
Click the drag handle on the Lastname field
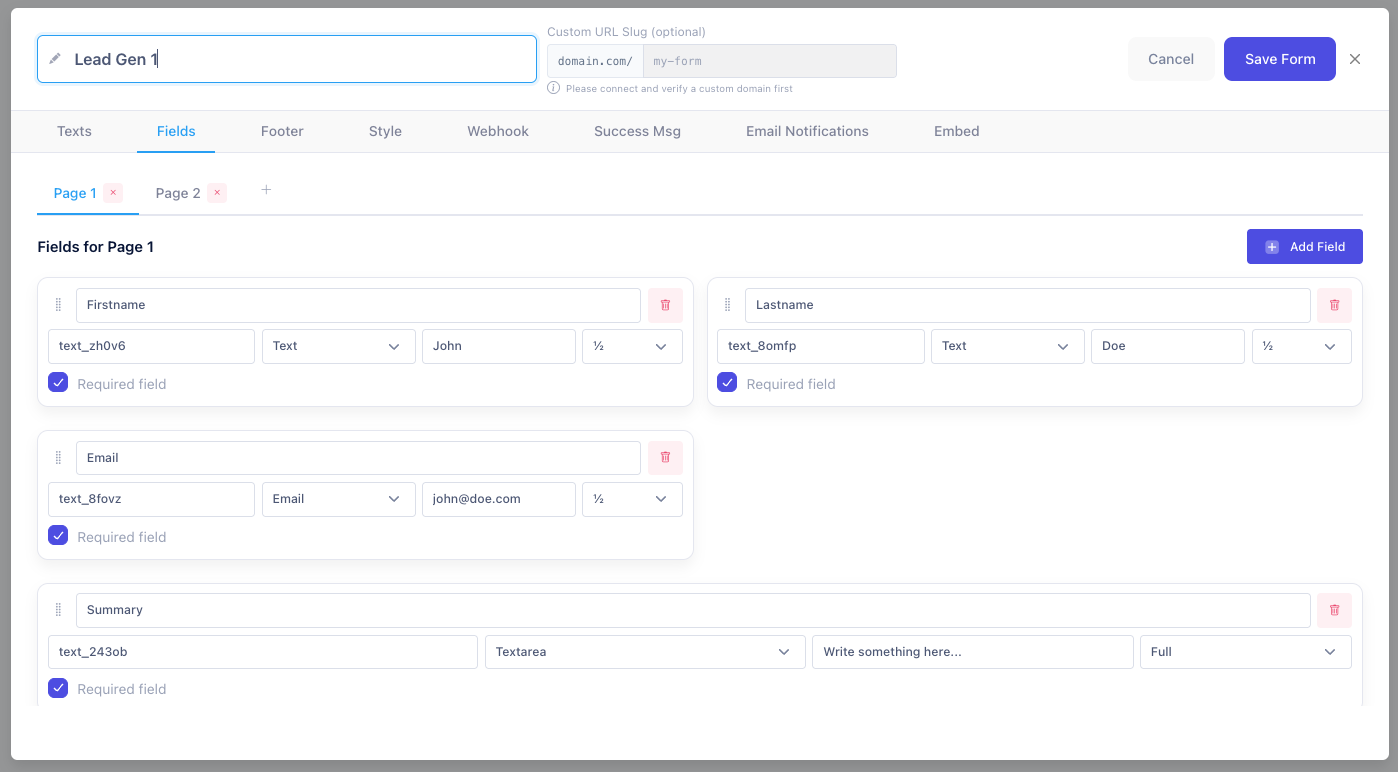[x=727, y=304]
